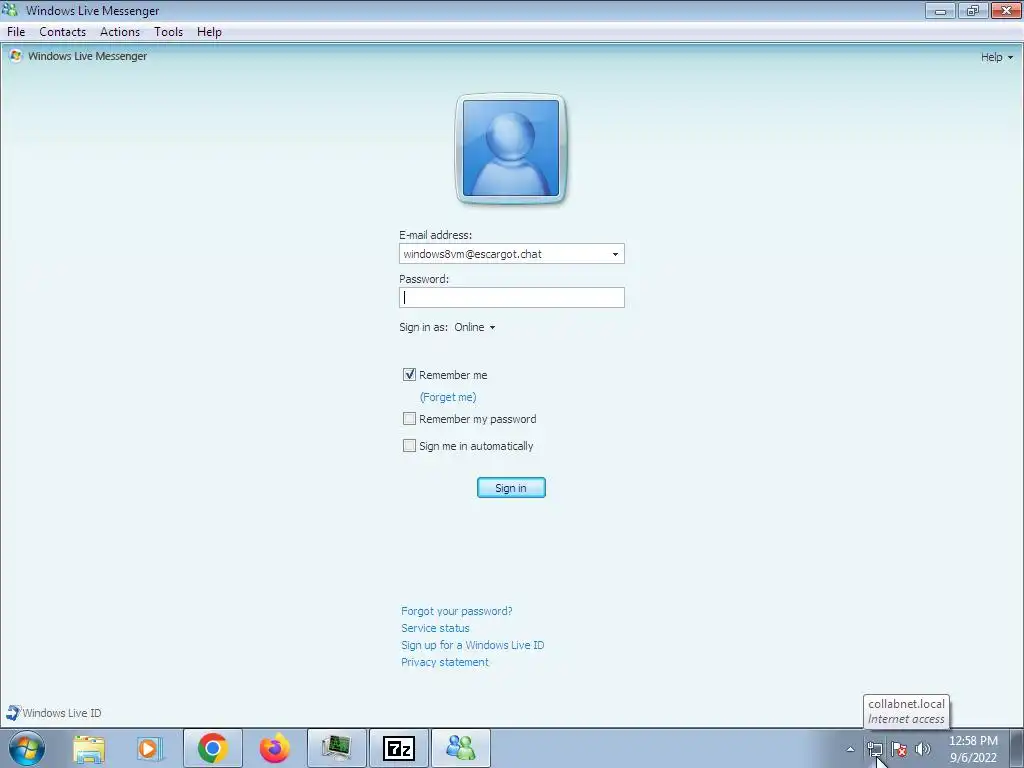Minimize the Windows Live Messenger window
Image resolution: width=1024 pixels, height=768 pixels.
[940, 10]
